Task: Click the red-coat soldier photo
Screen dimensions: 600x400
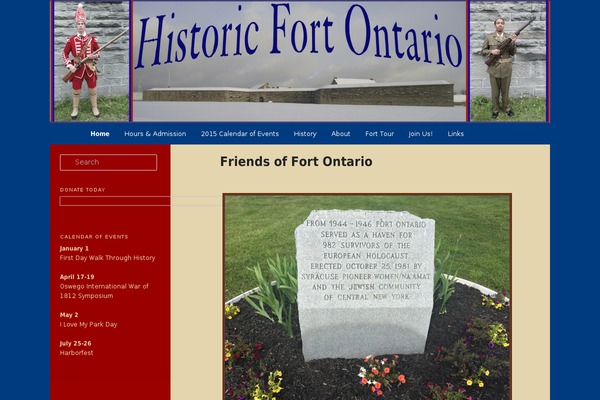Action: click(x=91, y=61)
